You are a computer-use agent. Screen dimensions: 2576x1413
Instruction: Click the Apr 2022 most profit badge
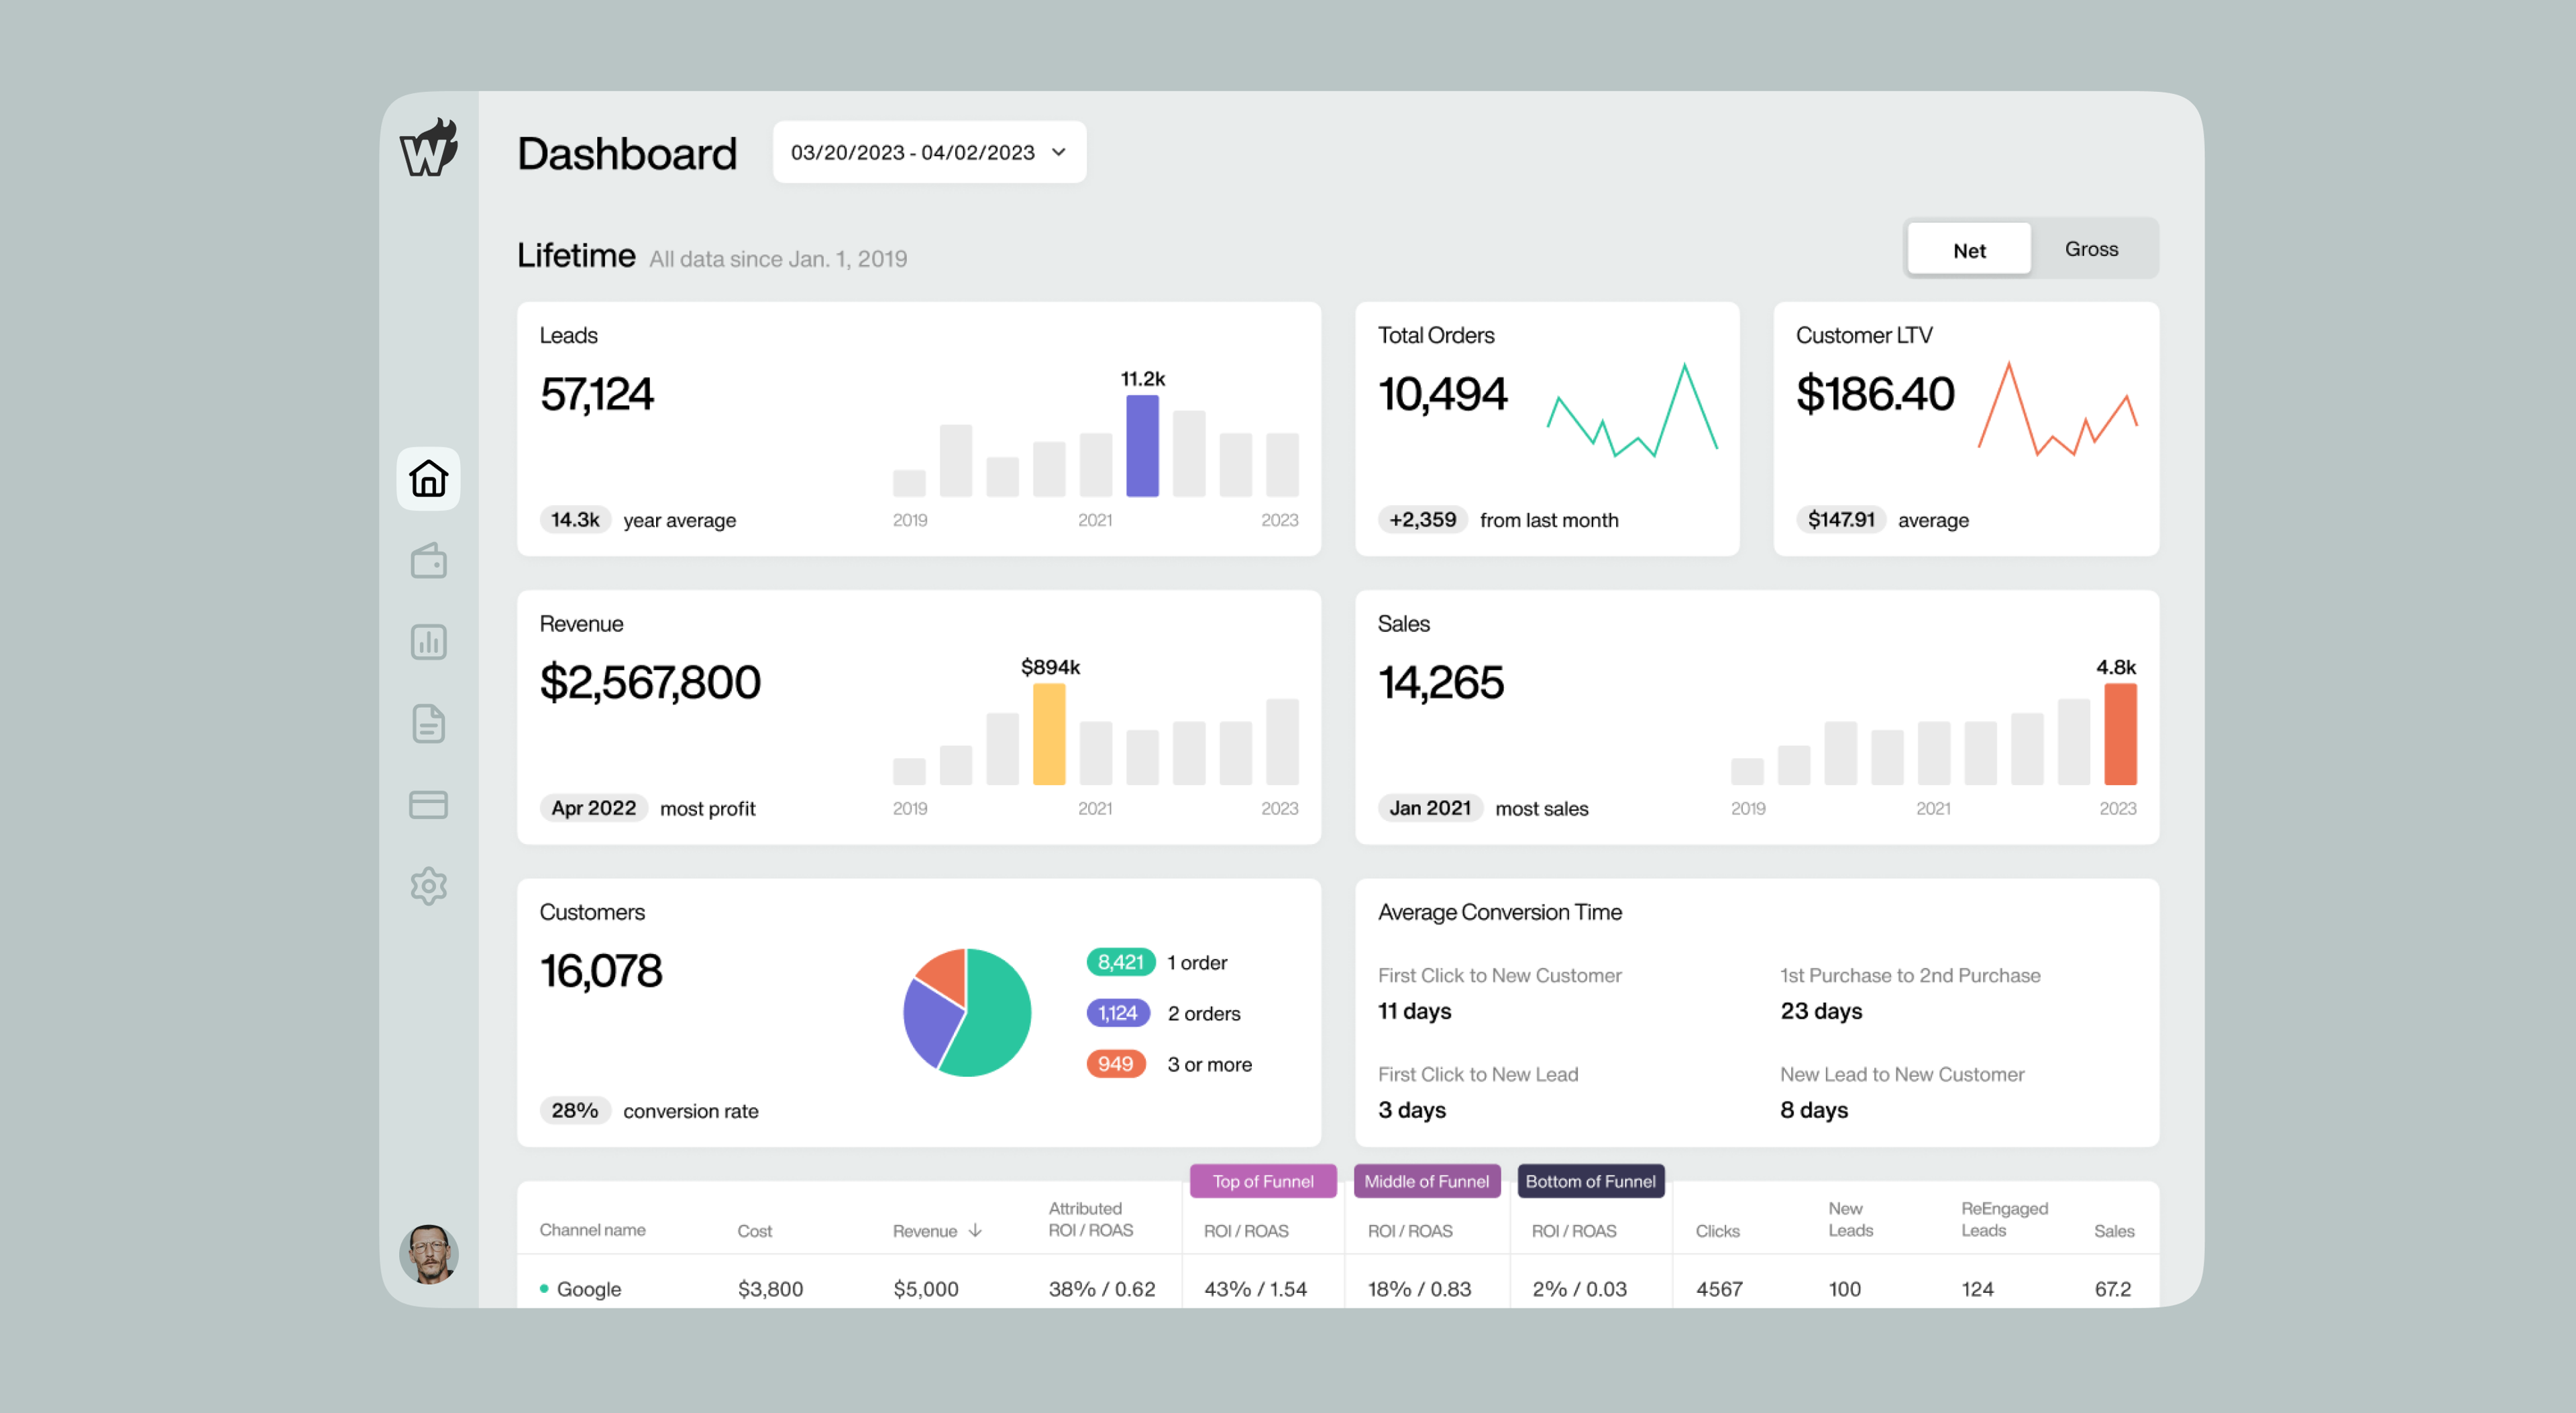594,808
